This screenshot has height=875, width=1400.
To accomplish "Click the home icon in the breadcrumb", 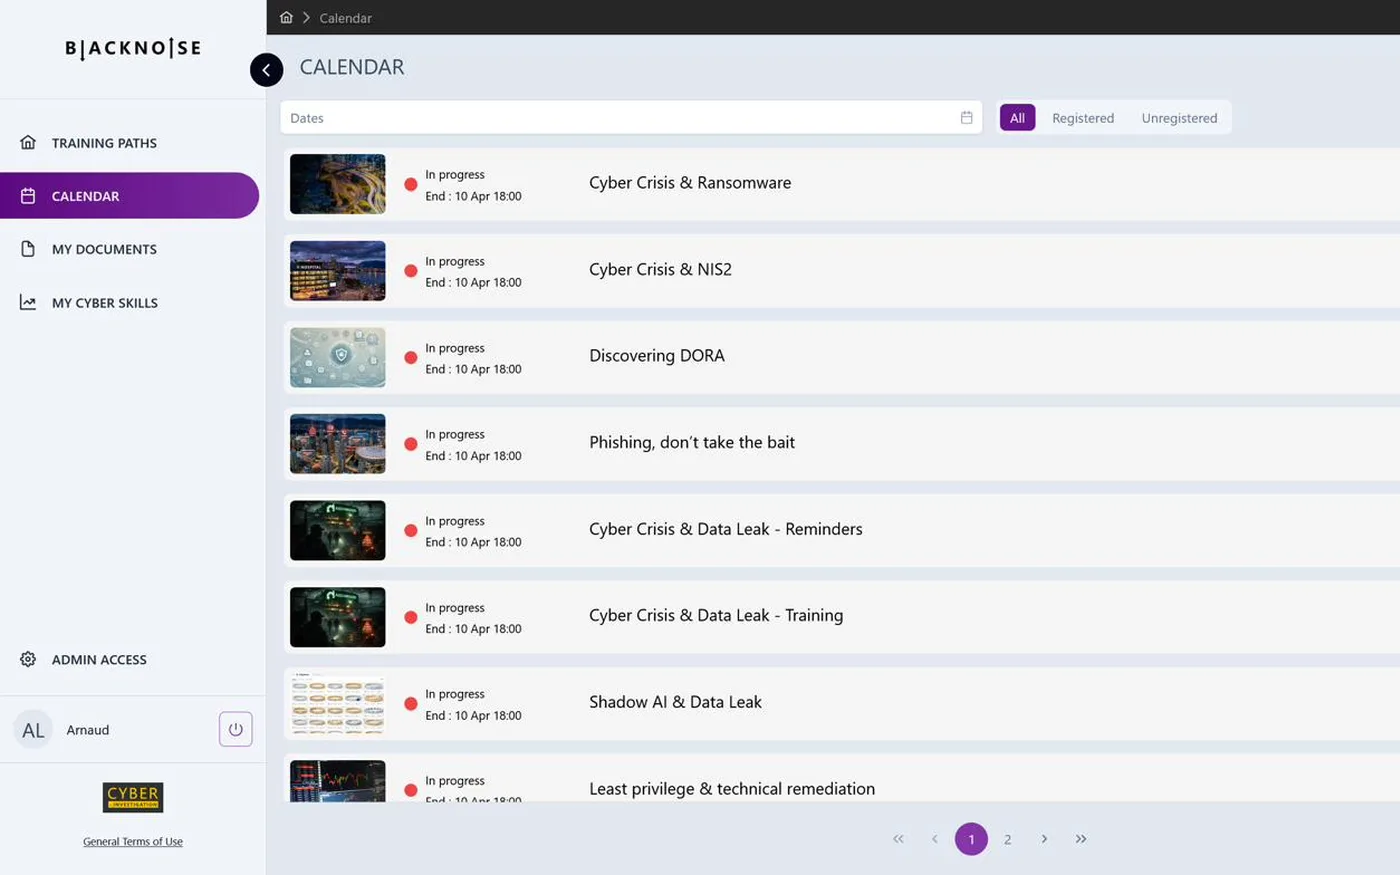I will (286, 18).
